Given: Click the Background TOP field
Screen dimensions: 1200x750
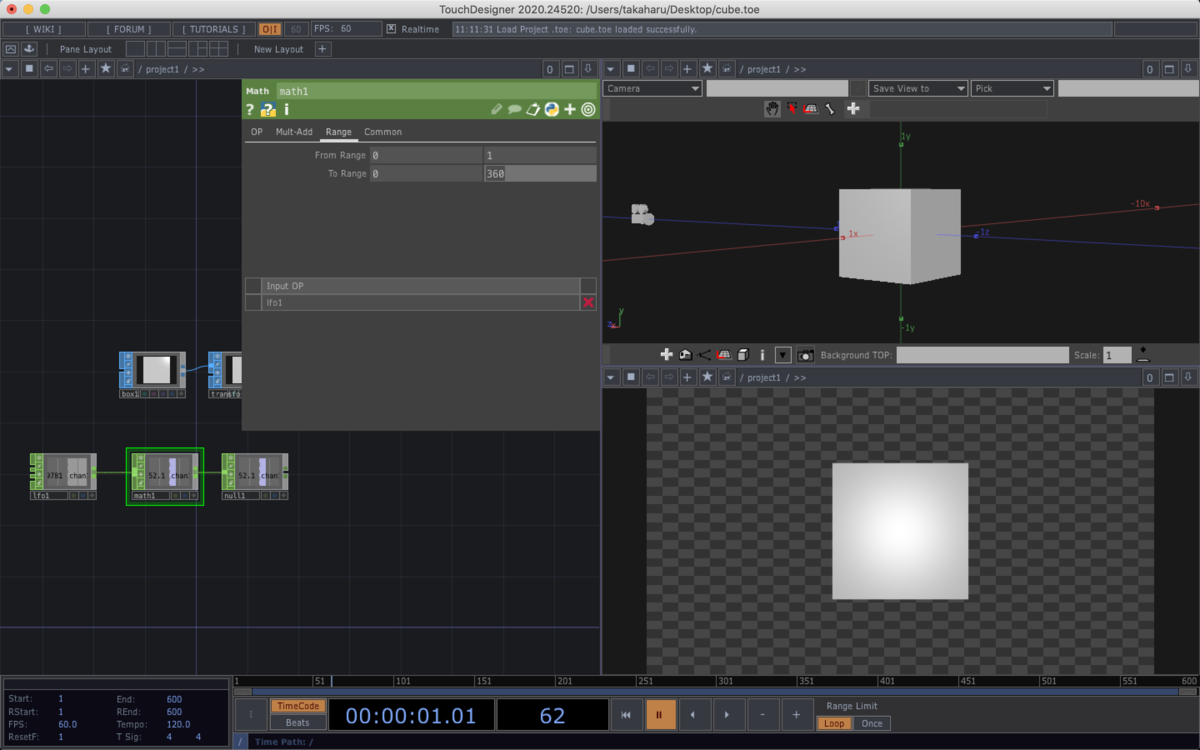Looking at the screenshot, I should click(x=983, y=355).
